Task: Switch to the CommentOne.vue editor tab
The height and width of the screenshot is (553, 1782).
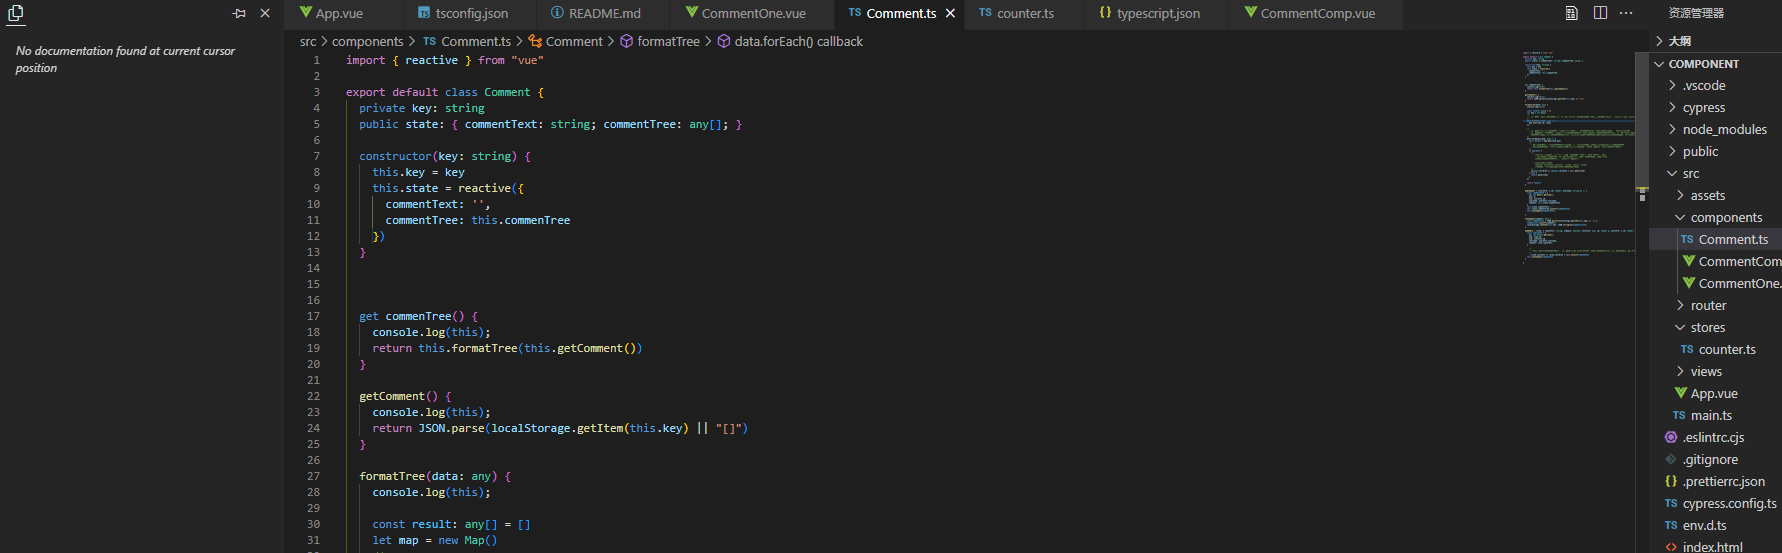Action: [752, 13]
